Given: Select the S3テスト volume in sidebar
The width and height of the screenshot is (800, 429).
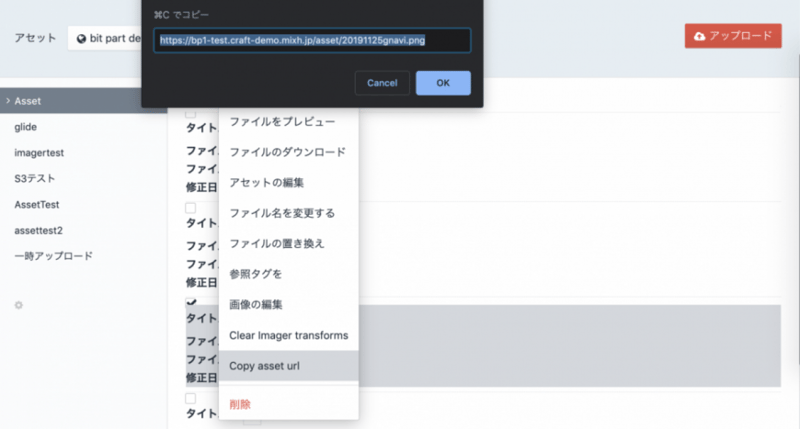Looking at the screenshot, I should tap(35, 179).
